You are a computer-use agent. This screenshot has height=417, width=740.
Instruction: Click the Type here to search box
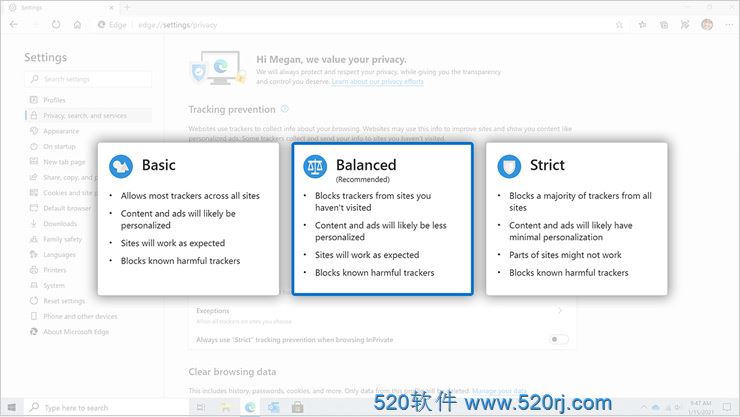pos(106,407)
